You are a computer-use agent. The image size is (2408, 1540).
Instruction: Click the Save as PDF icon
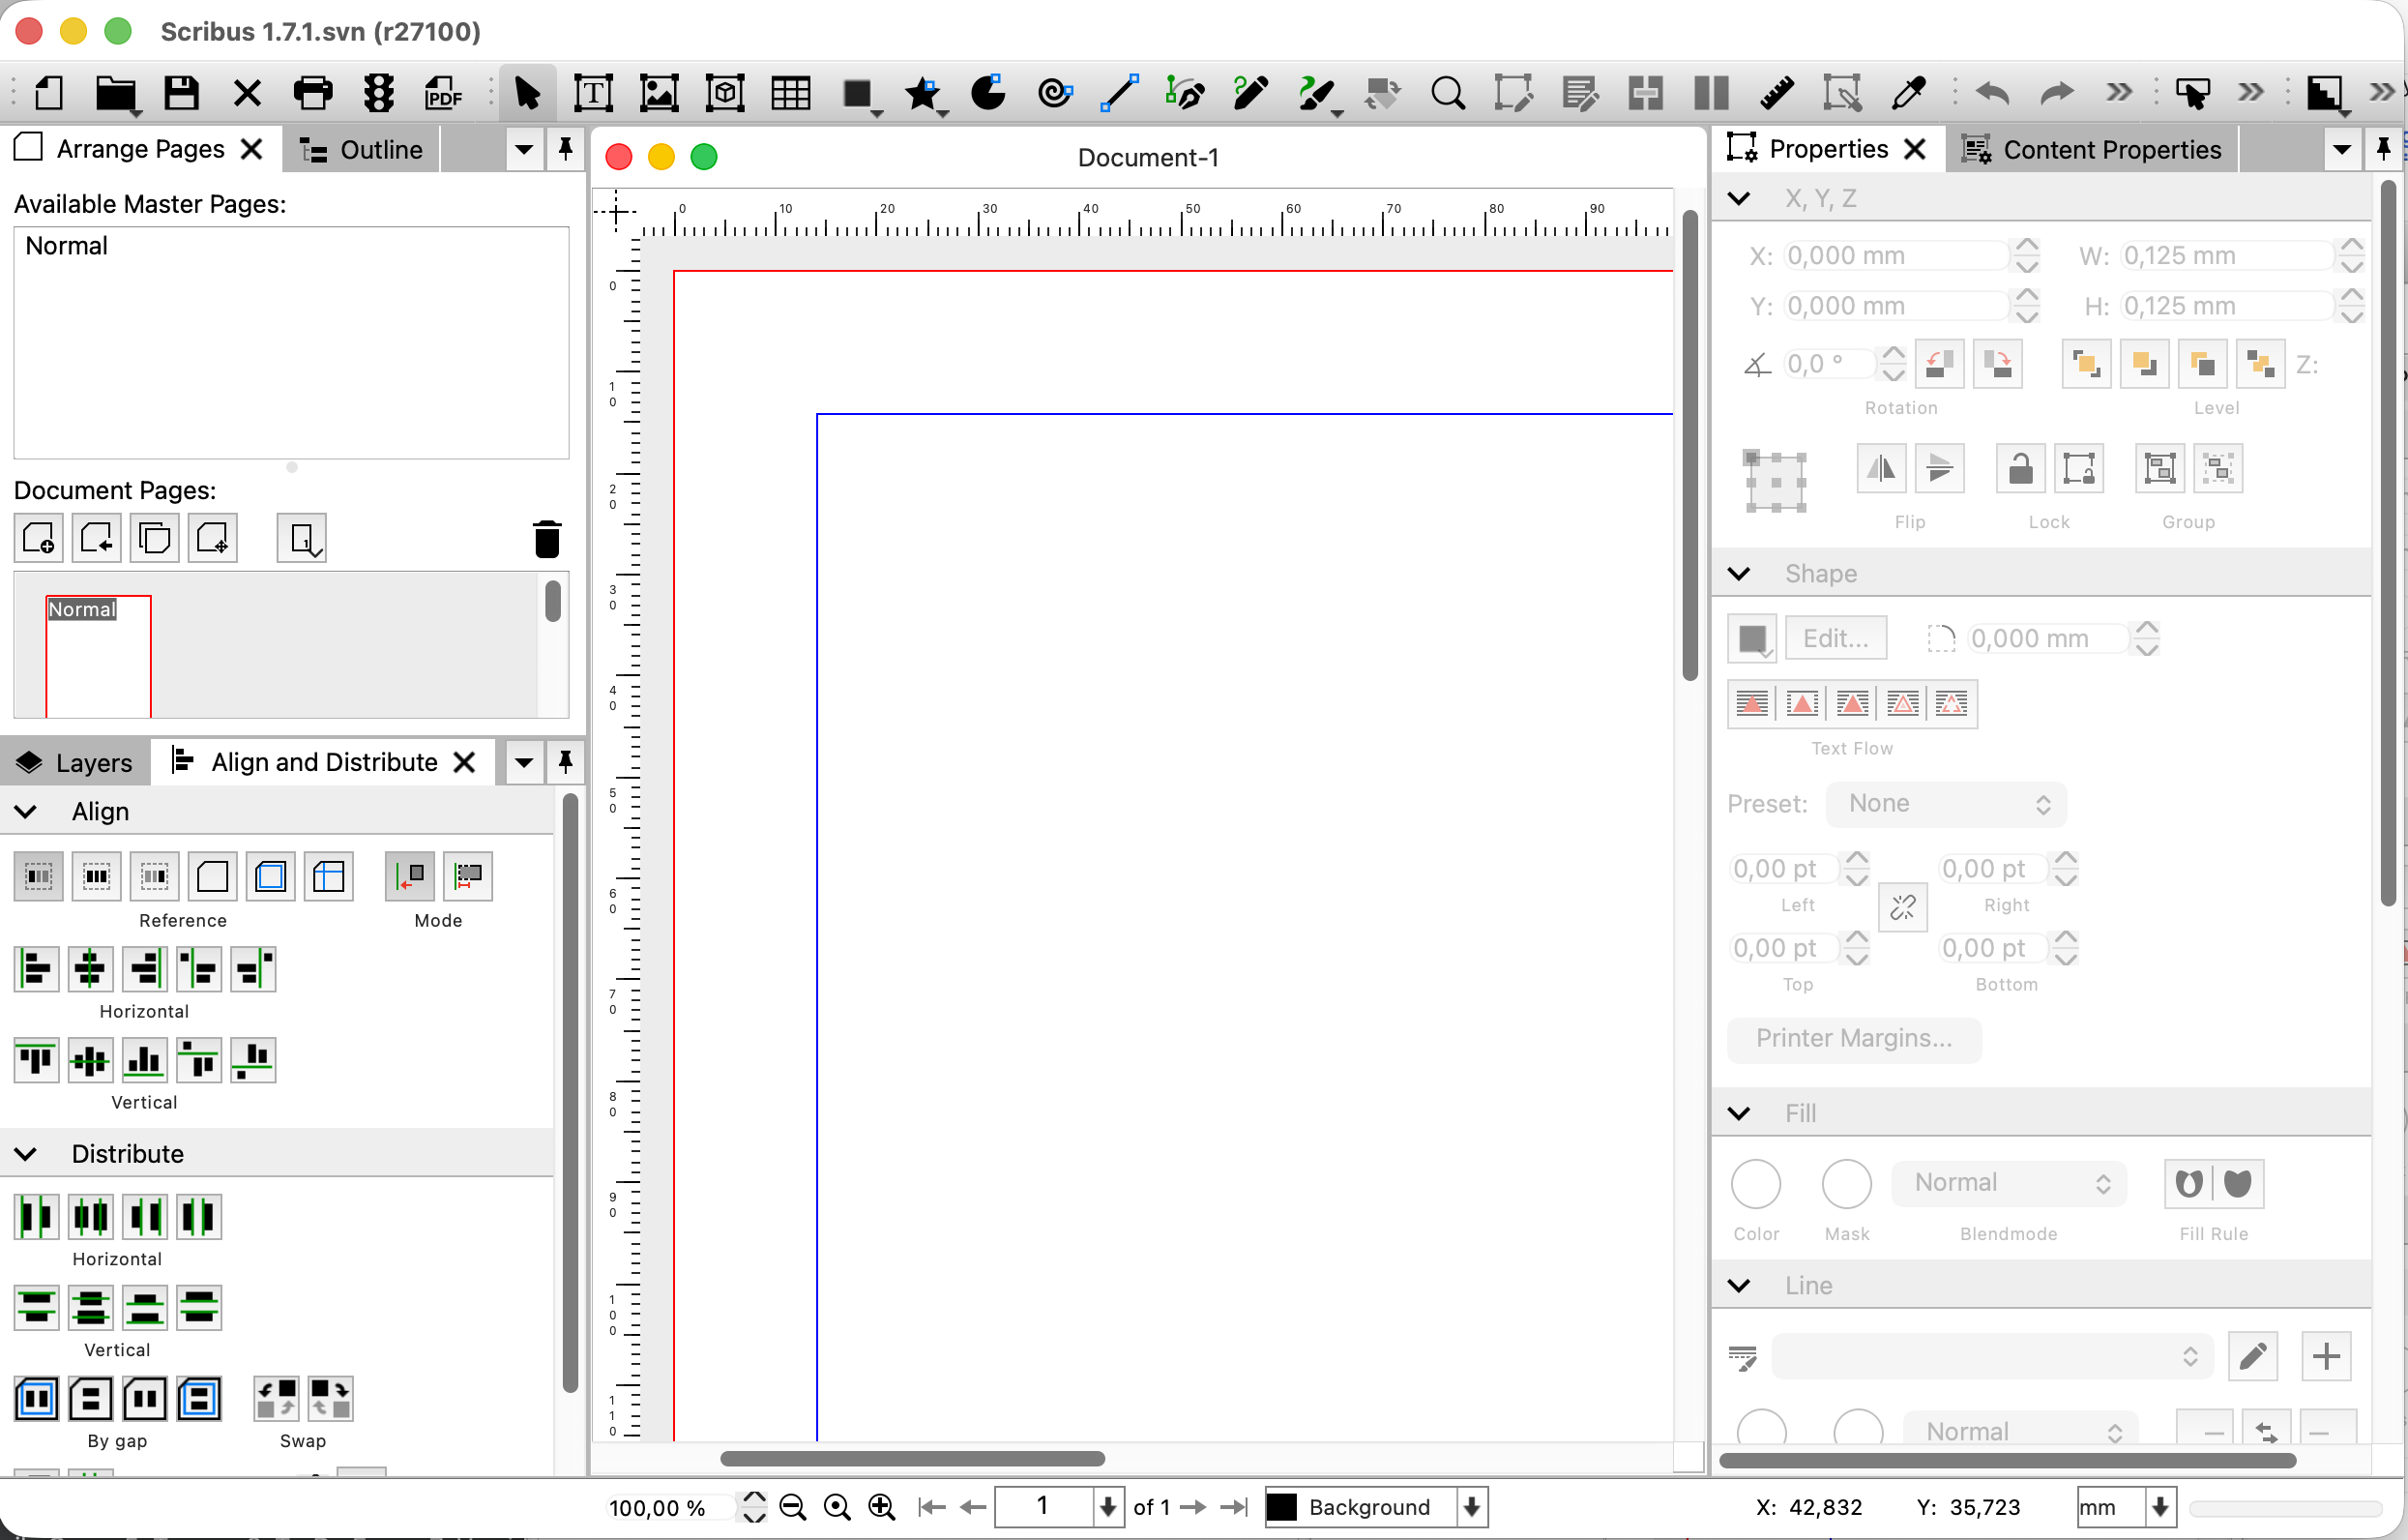(443, 94)
